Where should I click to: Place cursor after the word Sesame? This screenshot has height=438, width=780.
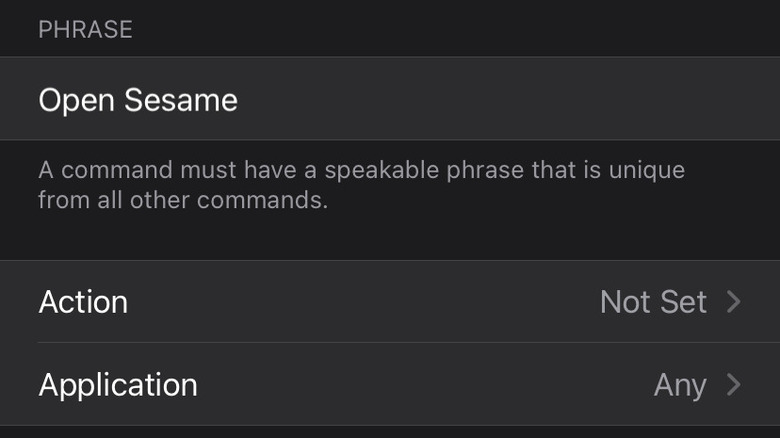(240, 100)
